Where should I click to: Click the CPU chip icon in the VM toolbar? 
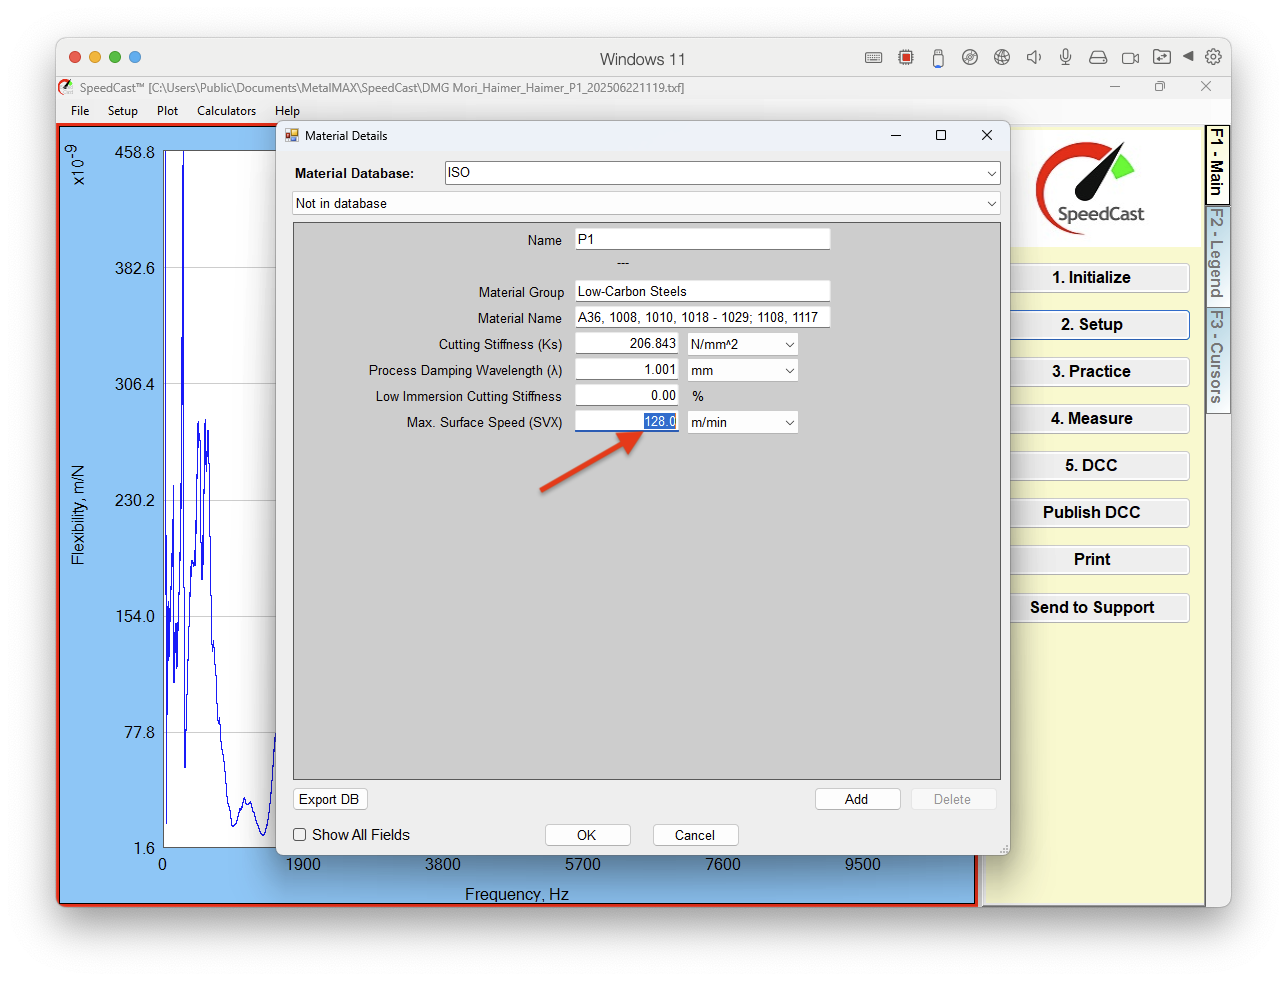[906, 58]
